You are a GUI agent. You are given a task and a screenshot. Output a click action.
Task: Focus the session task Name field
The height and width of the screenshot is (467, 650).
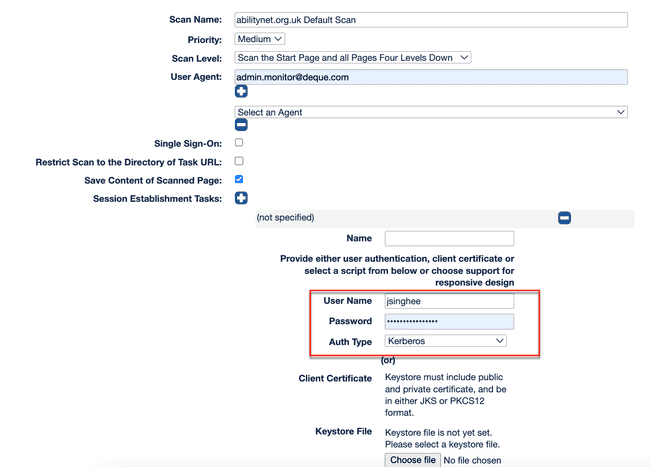click(449, 238)
